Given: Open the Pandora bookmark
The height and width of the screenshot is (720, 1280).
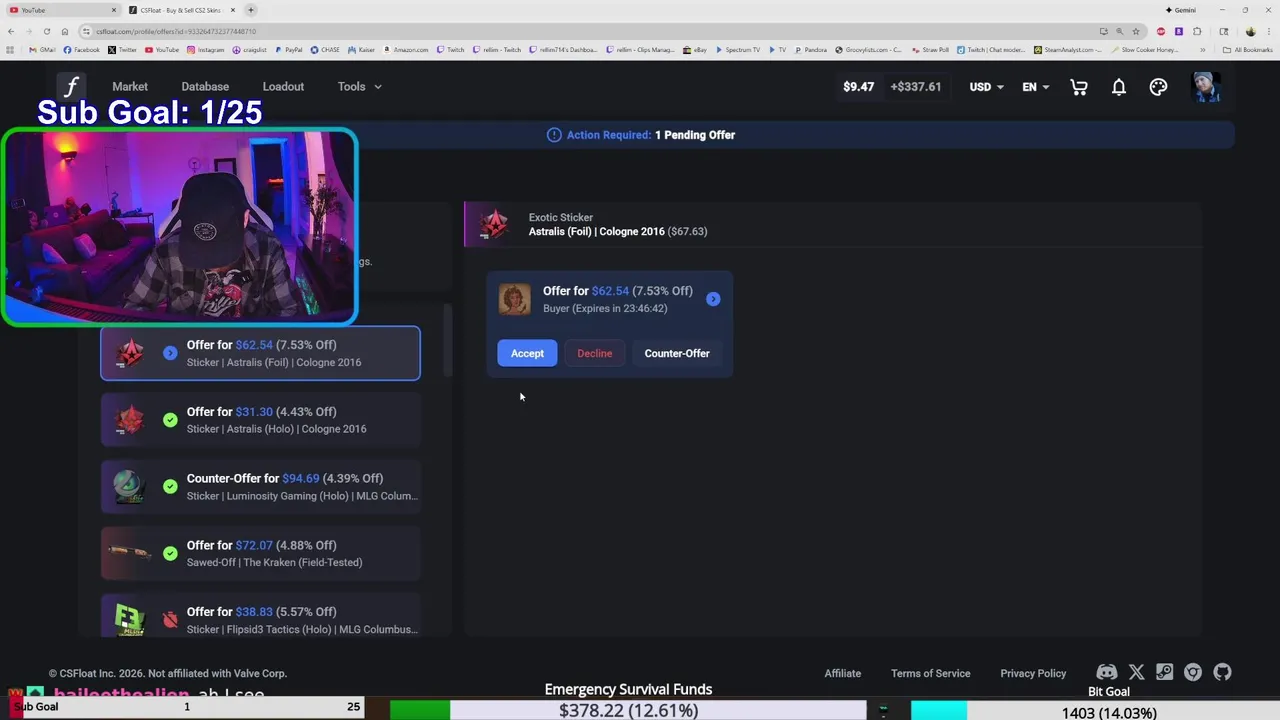Looking at the screenshot, I should click(810, 50).
